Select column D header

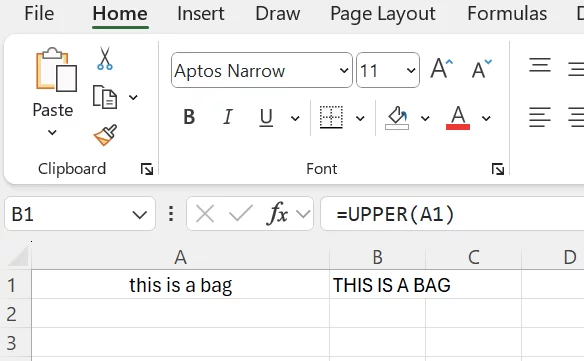553,257
